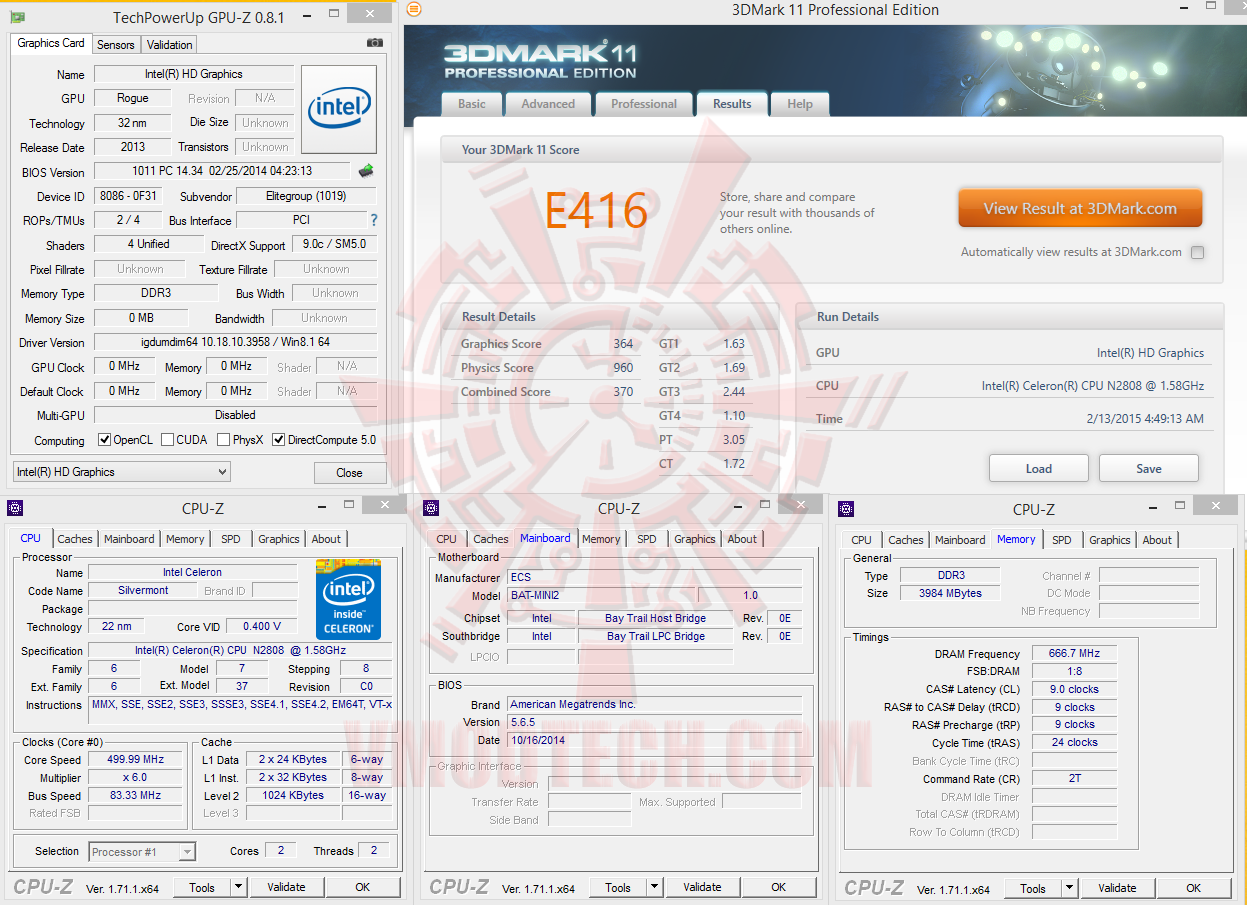Expand Tools arrow in Memory CPU-Z window

pyautogui.click(x=1069, y=888)
